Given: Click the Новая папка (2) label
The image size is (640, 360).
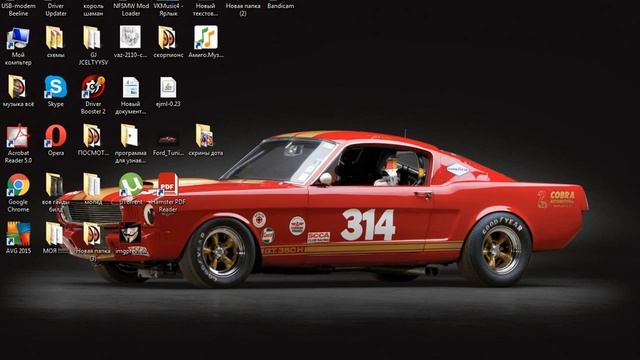Looking at the screenshot, I should point(243,10).
